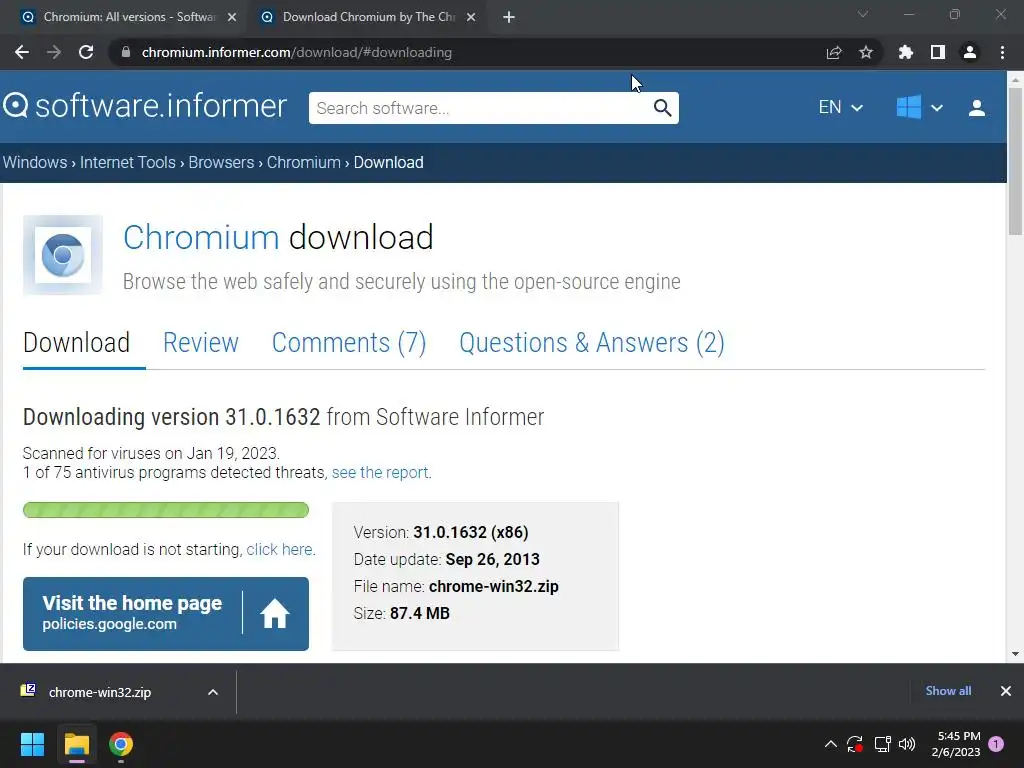
Task: Expand the Windows platform dropdown
Action: (x=920, y=107)
